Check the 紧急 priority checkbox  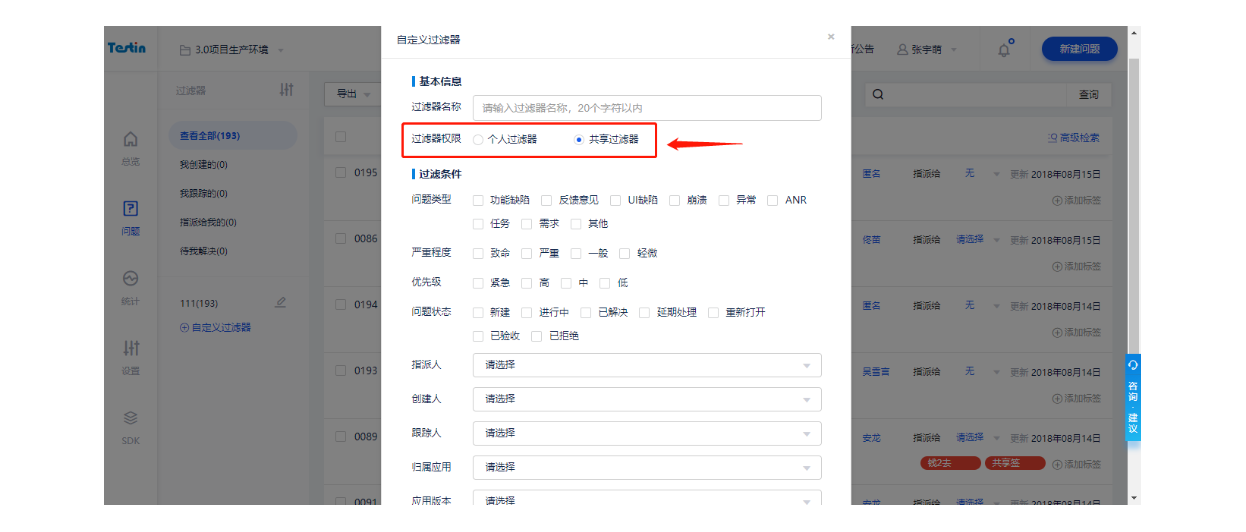478,283
